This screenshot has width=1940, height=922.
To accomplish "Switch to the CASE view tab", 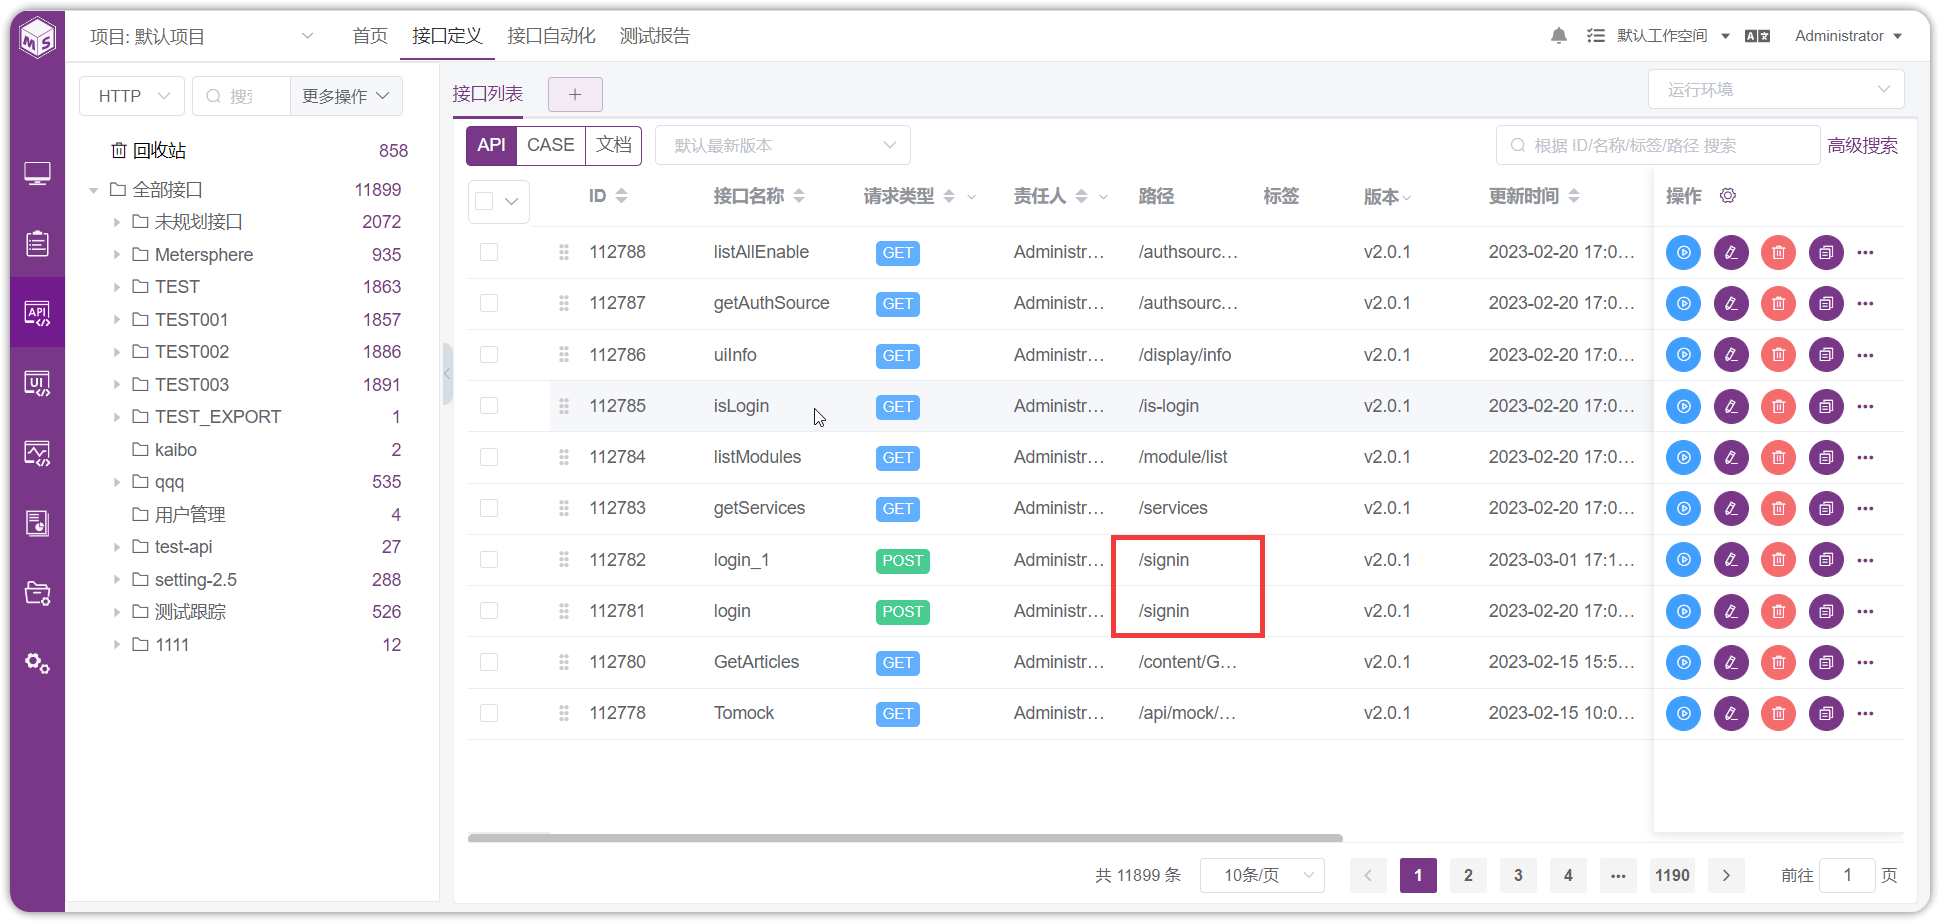I will pyautogui.click(x=551, y=145).
